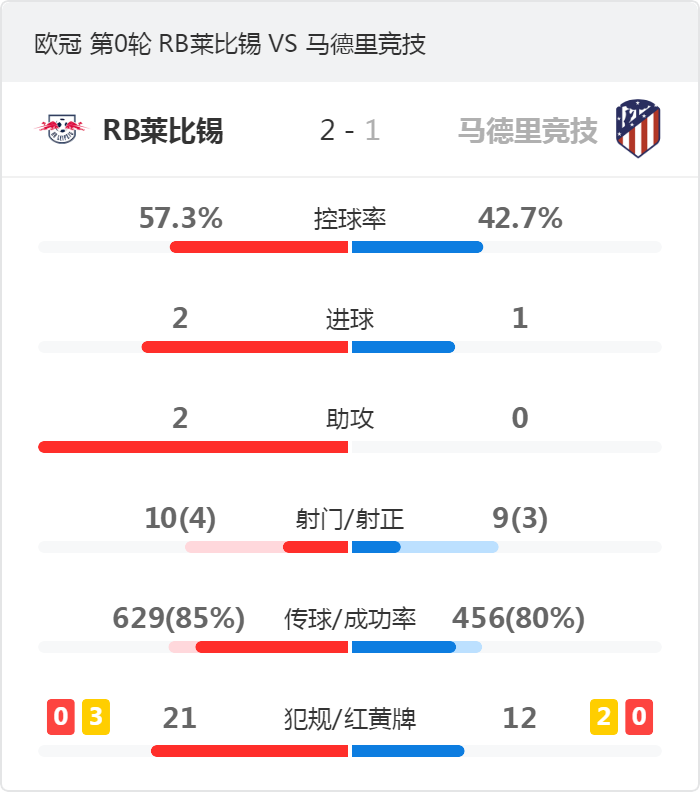Click Atletico's yellow card badge showing 2
This screenshot has height=792, width=700.
pyautogui.click(x=604, y=717)
